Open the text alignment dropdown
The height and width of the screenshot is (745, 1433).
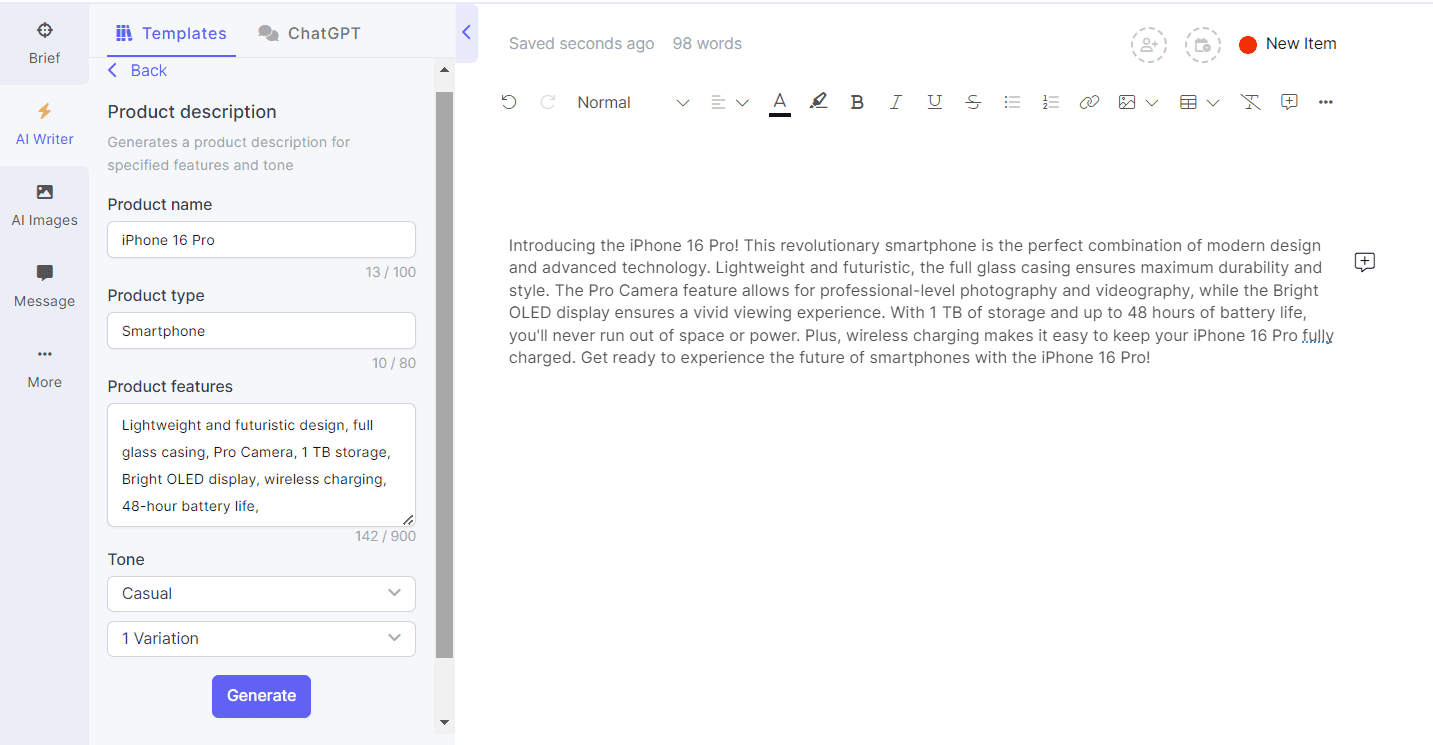tap(729, 102)
